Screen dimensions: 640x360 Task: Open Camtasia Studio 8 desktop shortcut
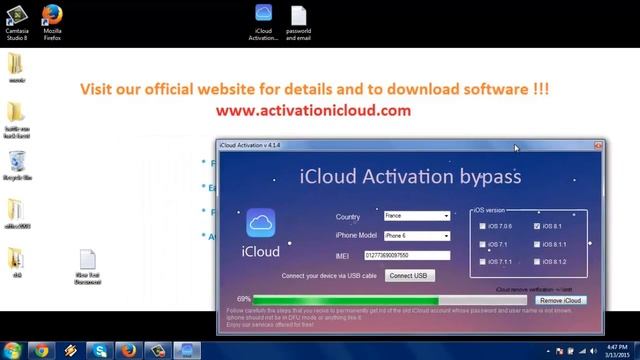tap(17, 22)
